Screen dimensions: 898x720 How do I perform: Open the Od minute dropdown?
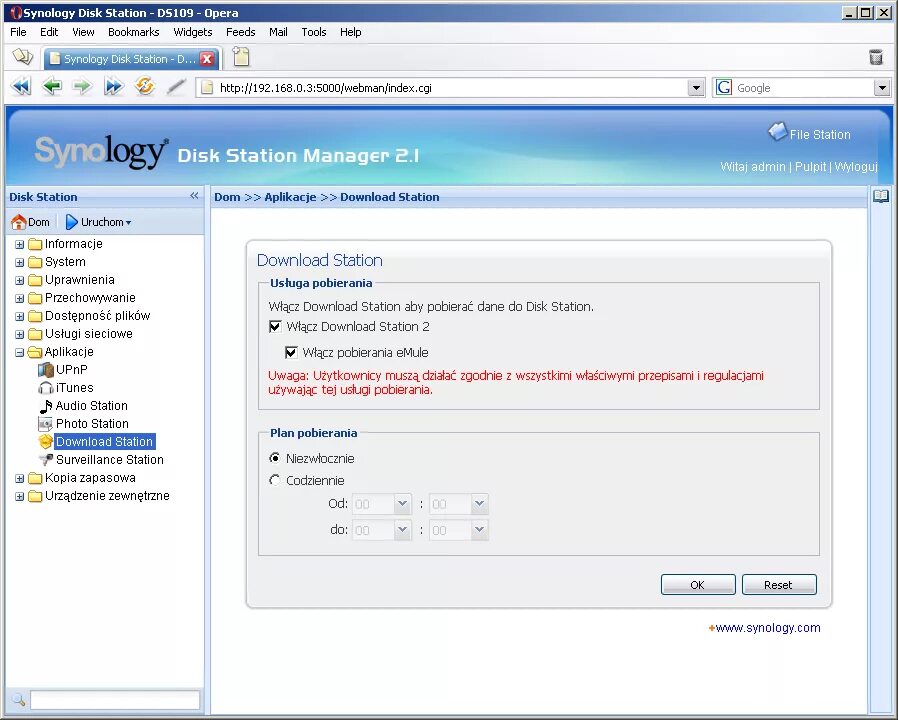pos(479,504)
